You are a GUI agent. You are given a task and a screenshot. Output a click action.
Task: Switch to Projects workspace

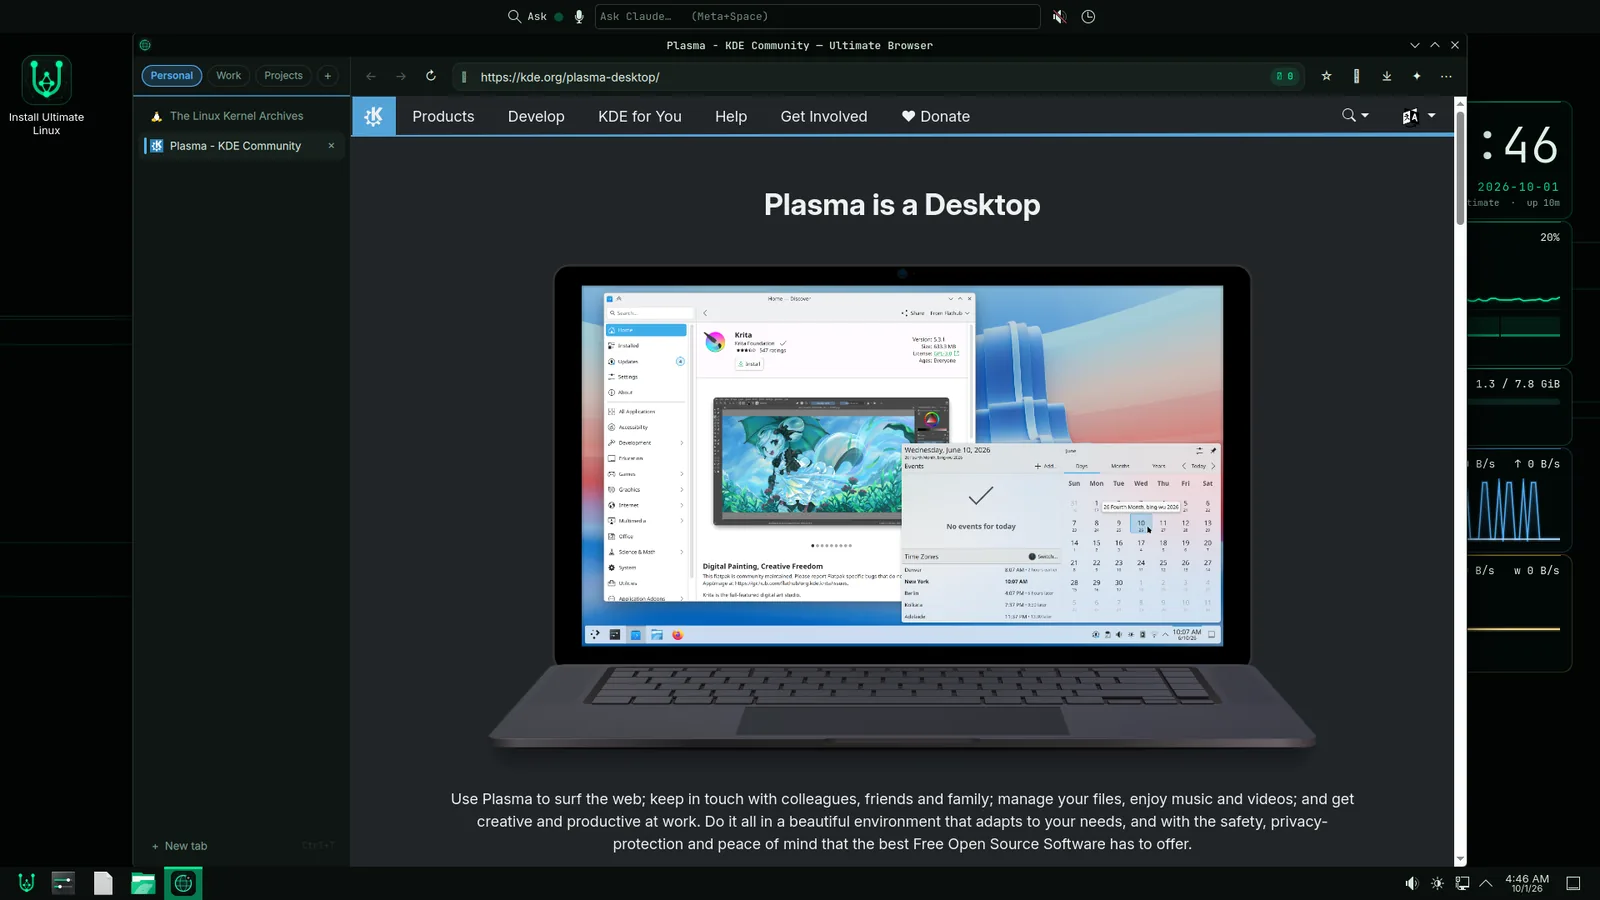tap(283, 76)
